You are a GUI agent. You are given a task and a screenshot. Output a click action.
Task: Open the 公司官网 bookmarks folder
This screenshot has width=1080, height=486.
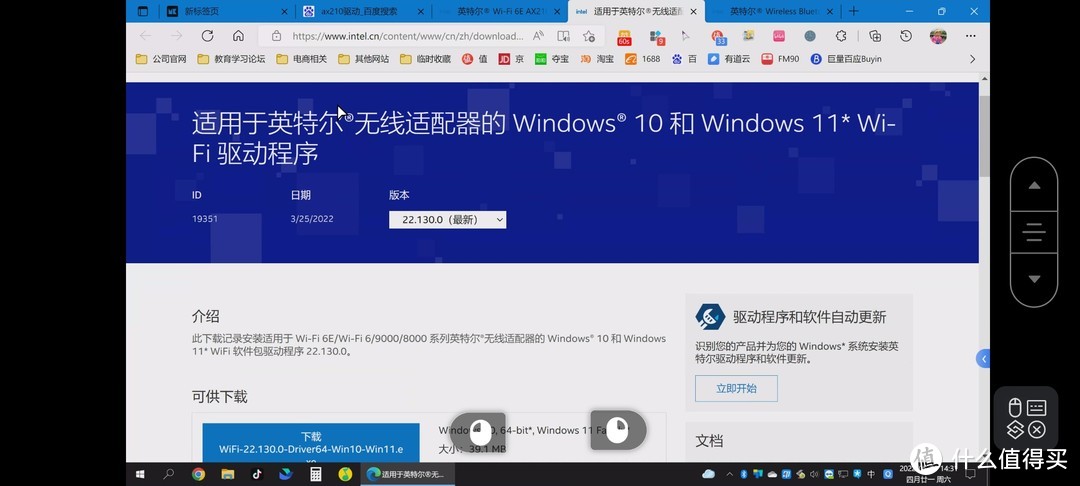click(161, 59)
